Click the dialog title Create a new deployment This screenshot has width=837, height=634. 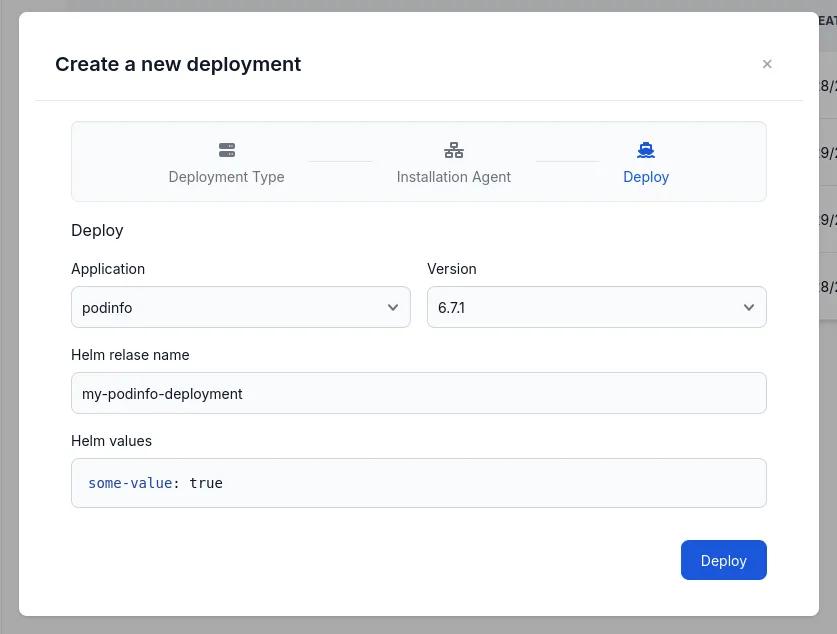[178, 65]
